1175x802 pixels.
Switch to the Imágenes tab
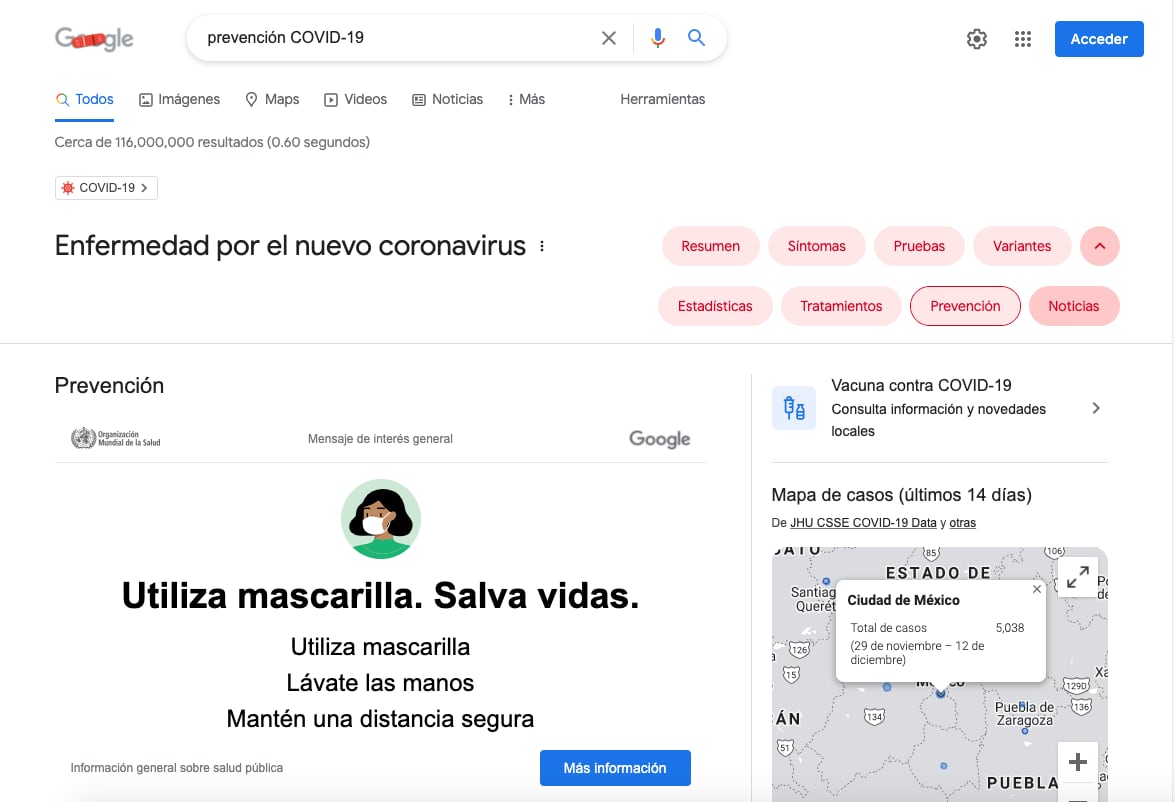pos(179,99)
